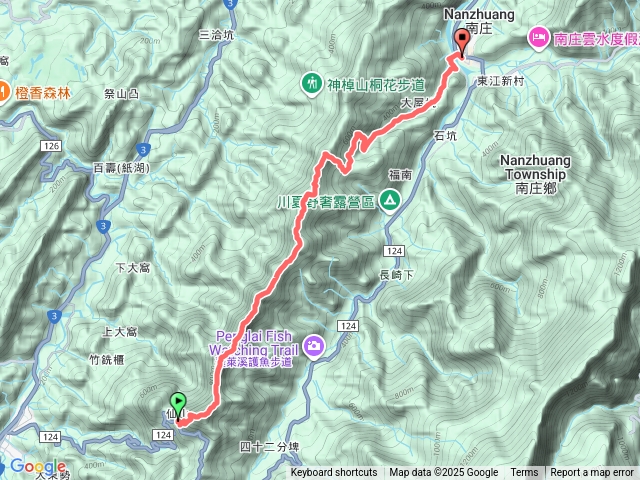Open the purple camera icon for Penglai Fish Watching Trail
Image resolution: width=640 pixels, height=480 pixels.
[313, 347]
